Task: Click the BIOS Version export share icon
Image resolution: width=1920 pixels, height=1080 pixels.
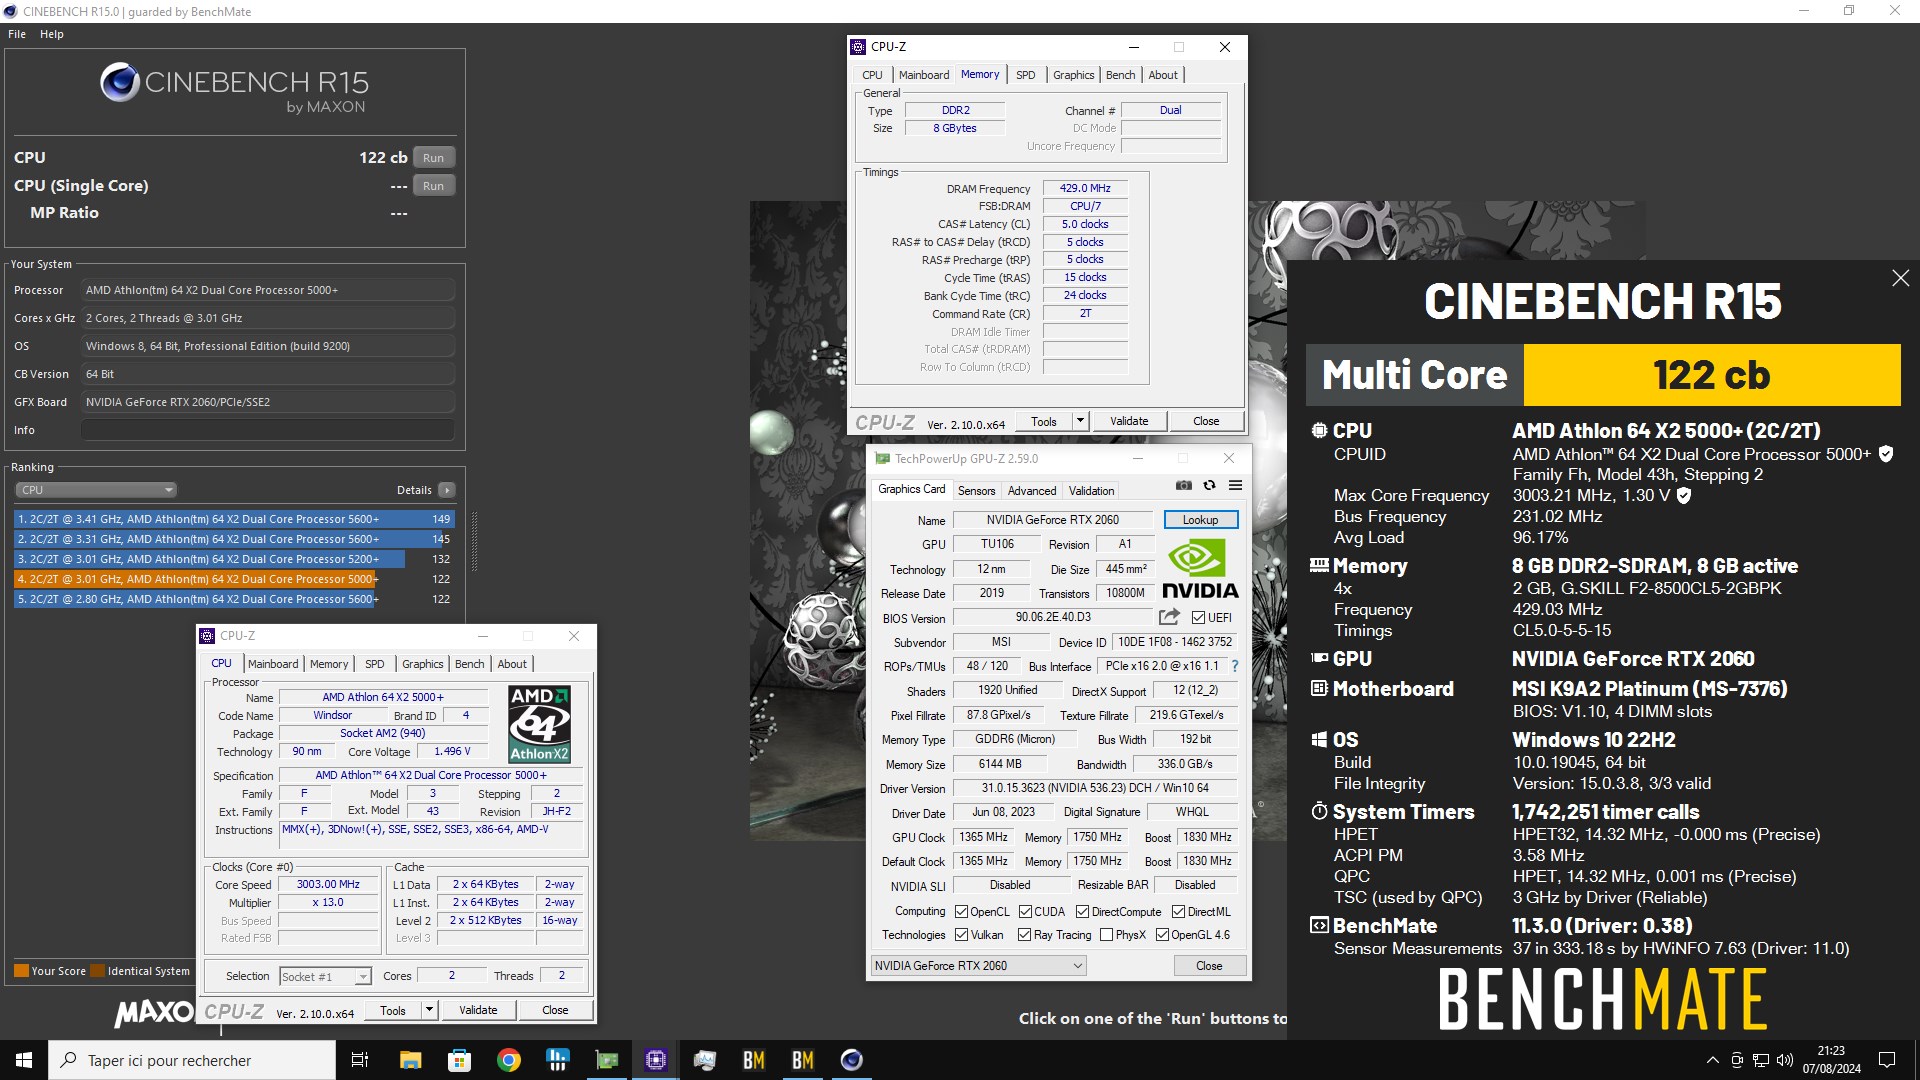Action: [x=1169, y=617]
